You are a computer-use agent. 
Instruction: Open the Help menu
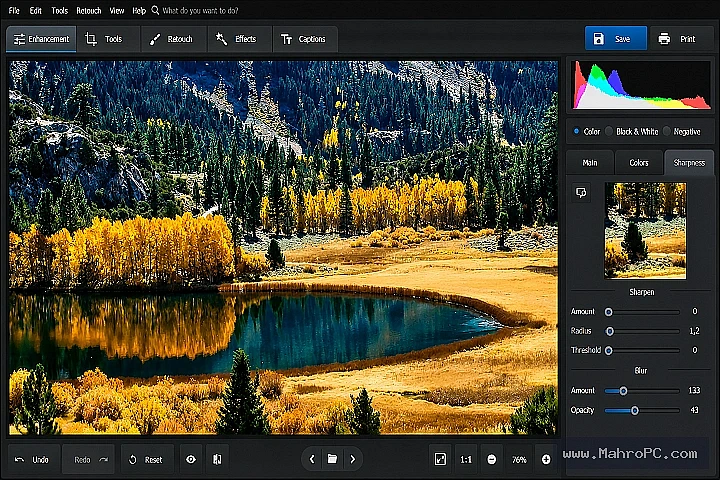point(139,10)
